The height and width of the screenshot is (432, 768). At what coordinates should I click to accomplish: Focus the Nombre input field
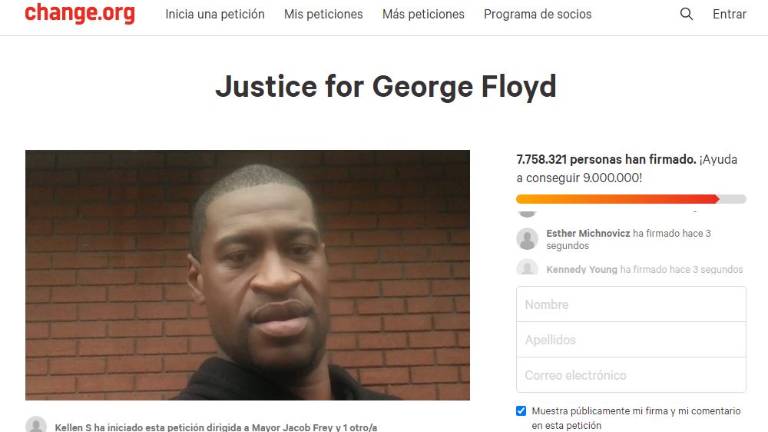coord(631,304)
